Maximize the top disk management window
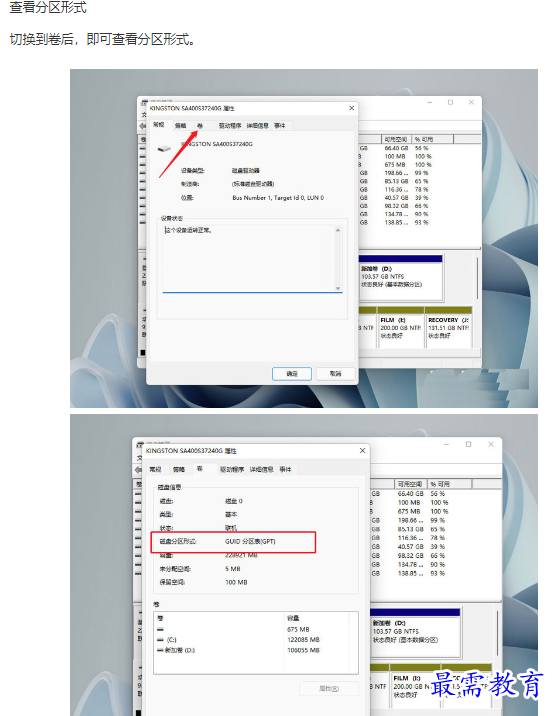This screenshot has width=552, height=716. point(450,102)
